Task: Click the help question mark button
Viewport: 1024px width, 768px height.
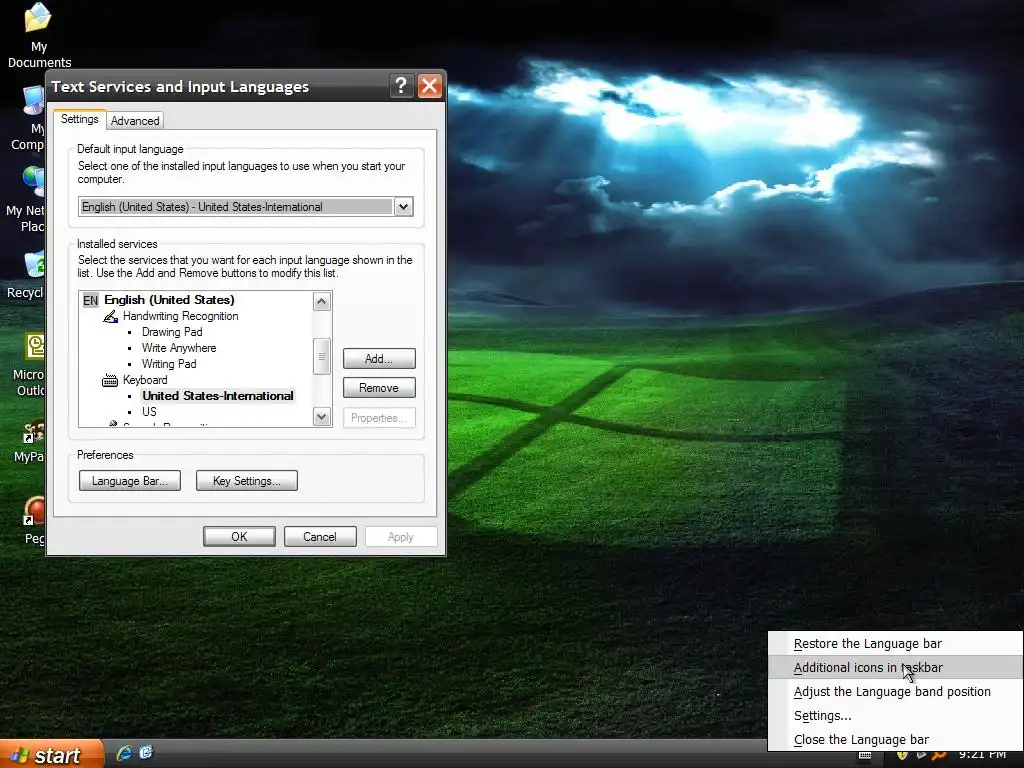Action: [401, 86]
